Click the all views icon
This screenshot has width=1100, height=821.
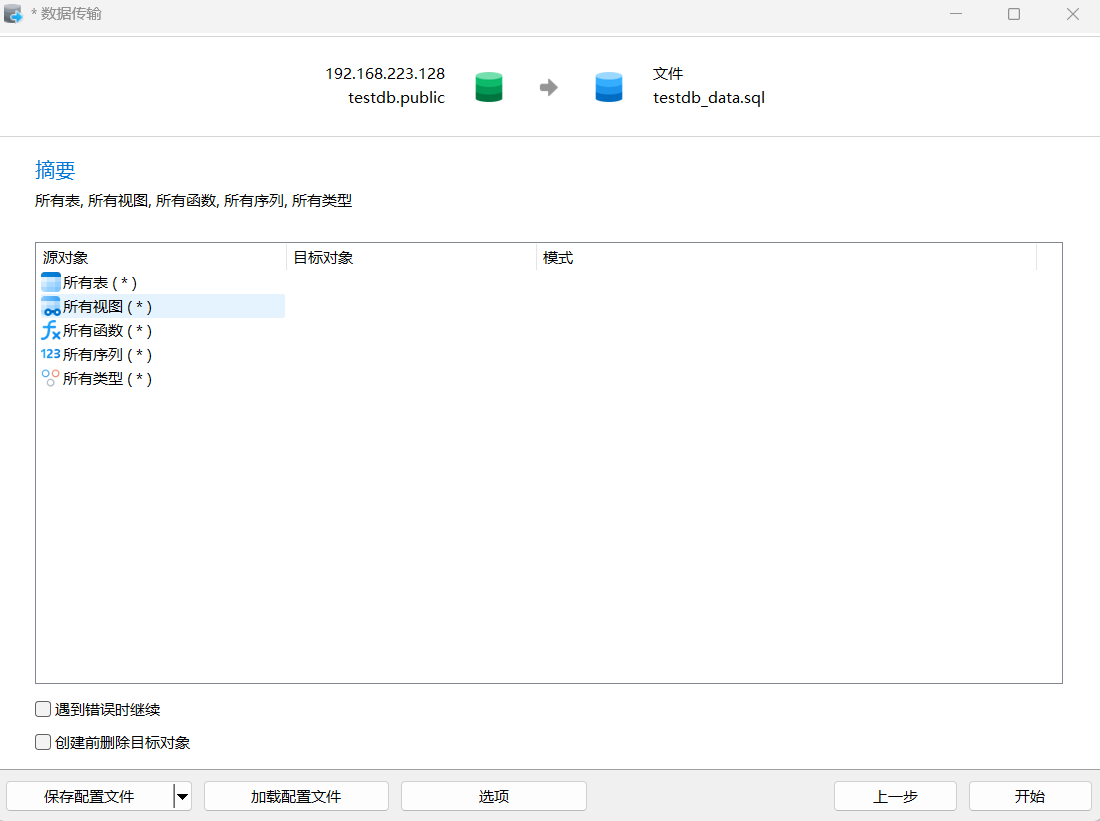tap(50, 306)
